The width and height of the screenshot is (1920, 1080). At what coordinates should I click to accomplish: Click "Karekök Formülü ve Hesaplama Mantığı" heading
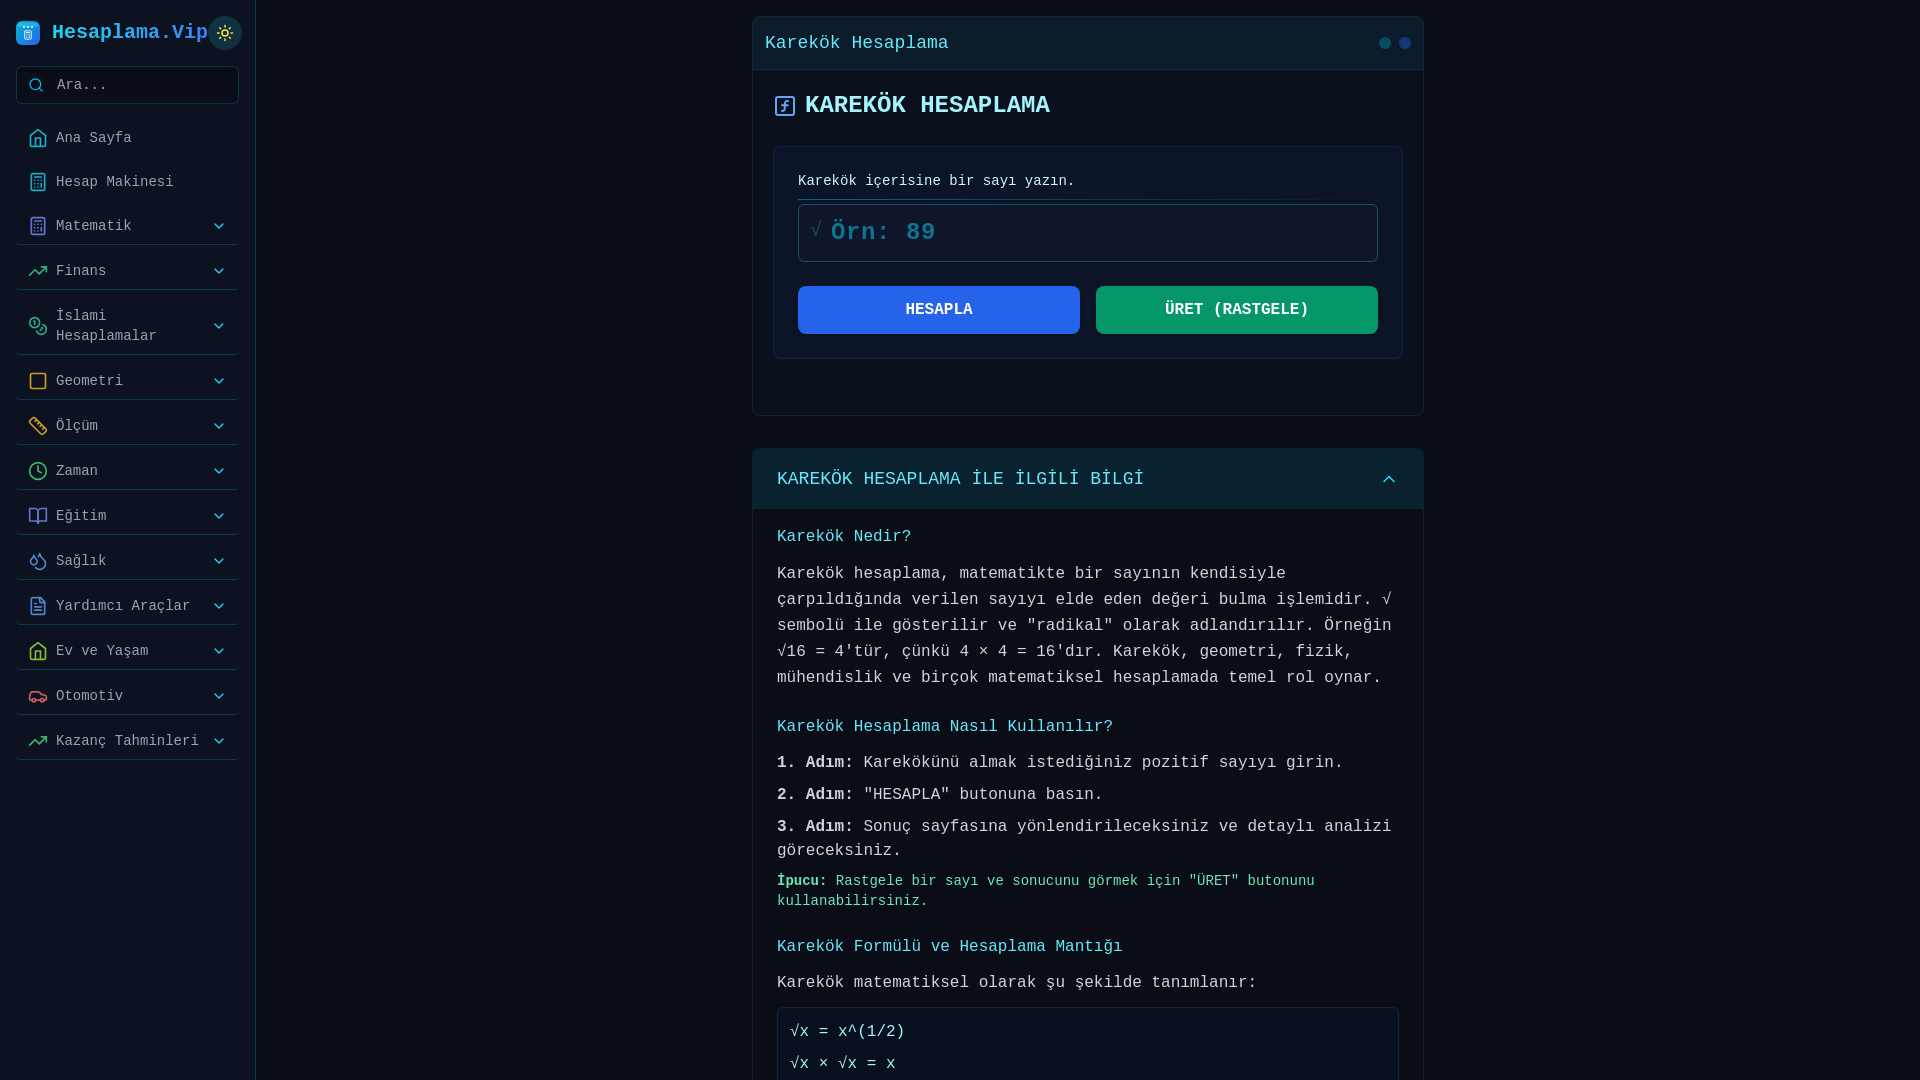point(950,947)
